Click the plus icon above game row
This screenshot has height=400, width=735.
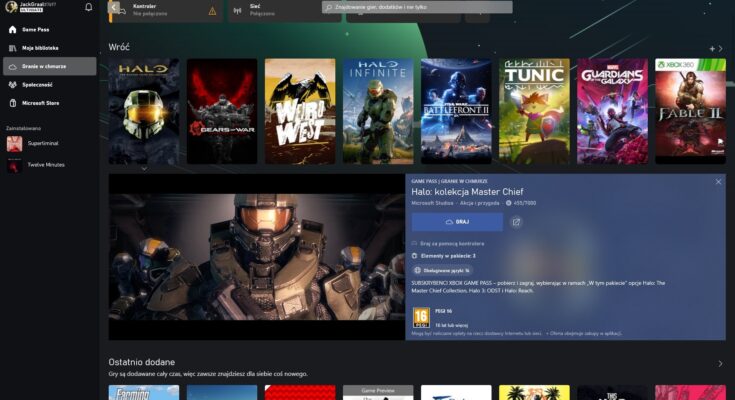(x=712, y=48)
